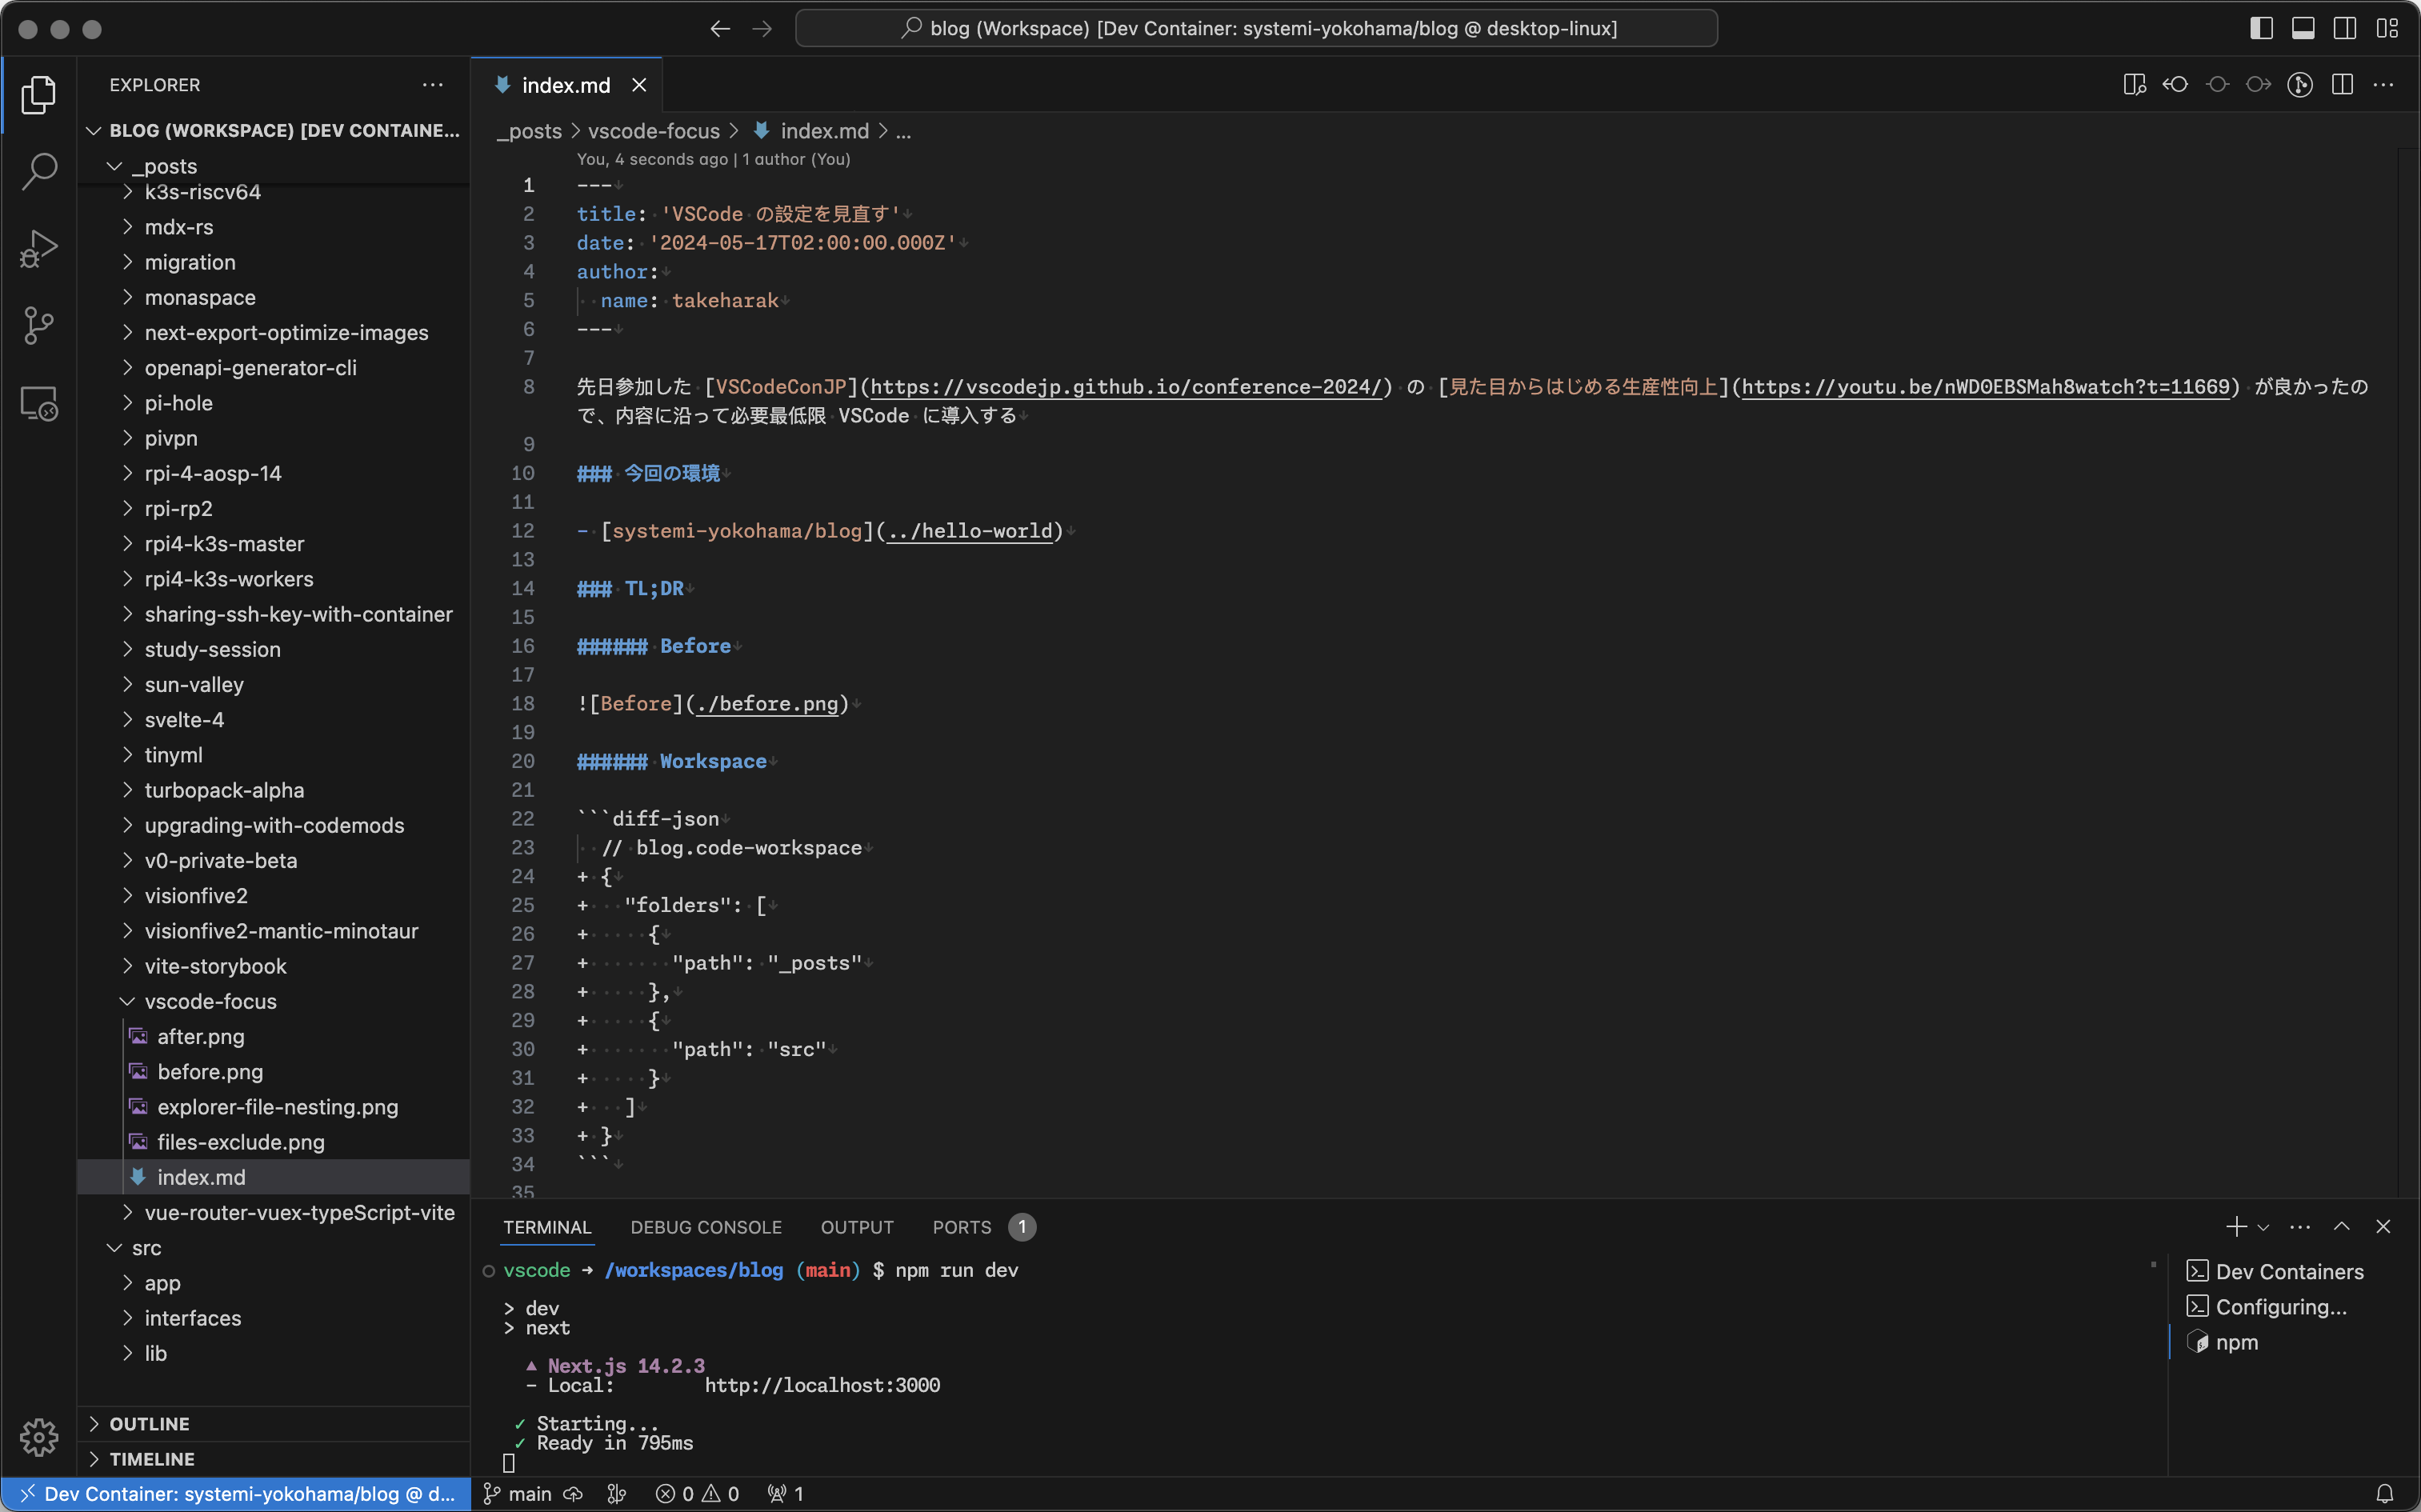Open the command center search box
This screenshot has width=2421, height=1512.
(x=1256, y=28)
